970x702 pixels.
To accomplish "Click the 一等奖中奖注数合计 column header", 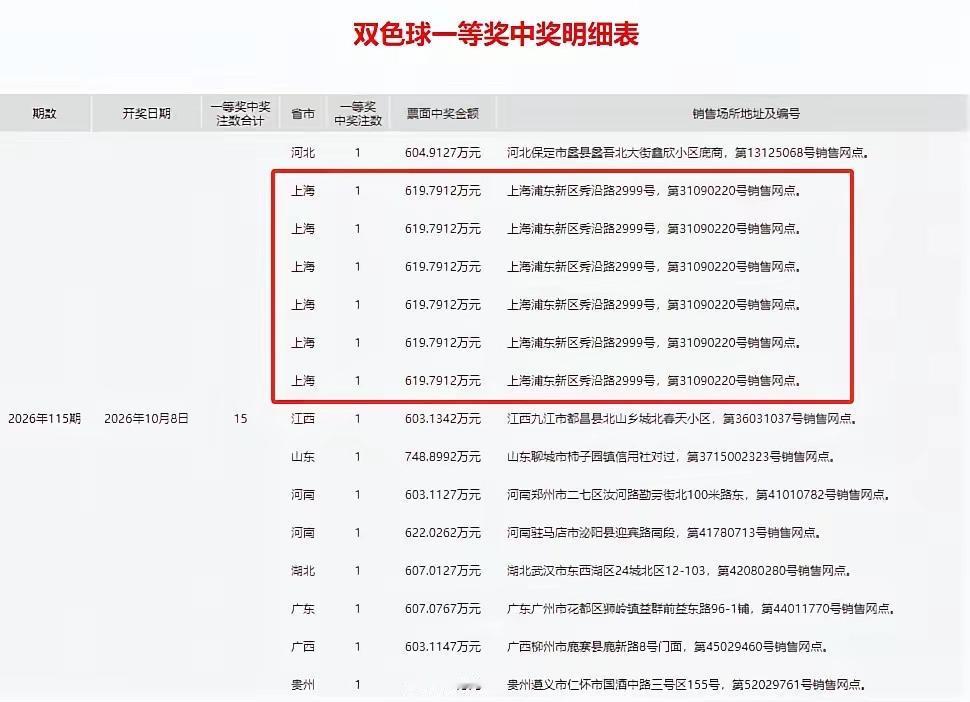I will click(240, 113).
